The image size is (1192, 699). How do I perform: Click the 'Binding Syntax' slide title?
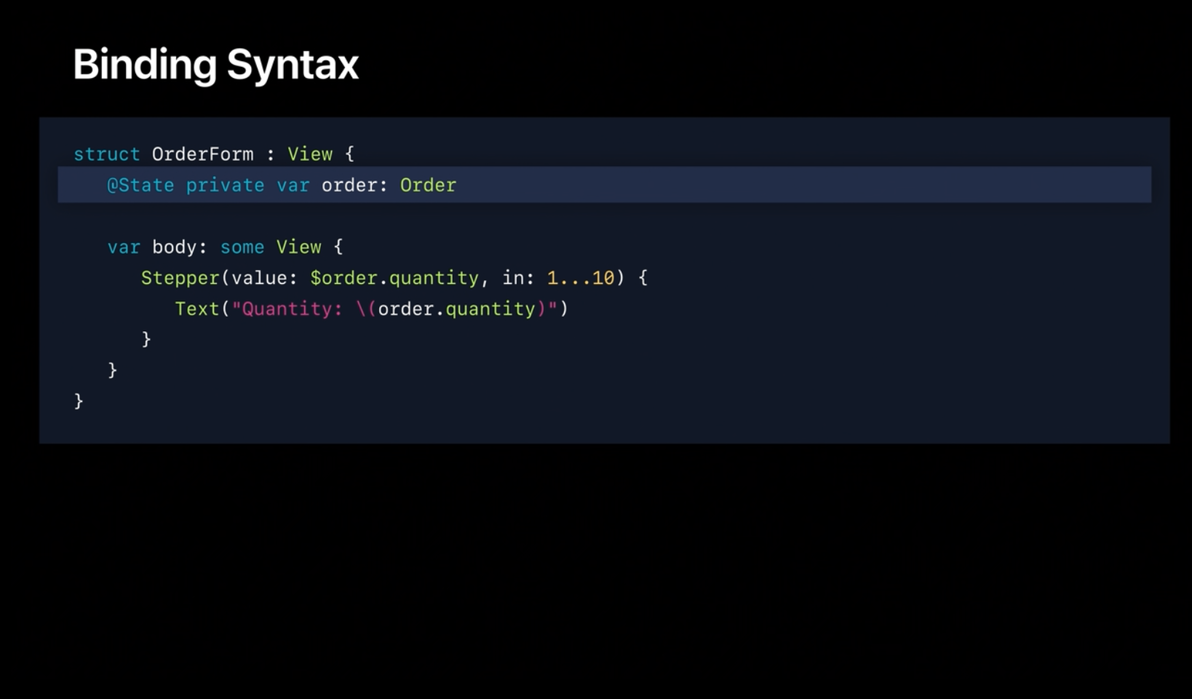coord(215,65)
